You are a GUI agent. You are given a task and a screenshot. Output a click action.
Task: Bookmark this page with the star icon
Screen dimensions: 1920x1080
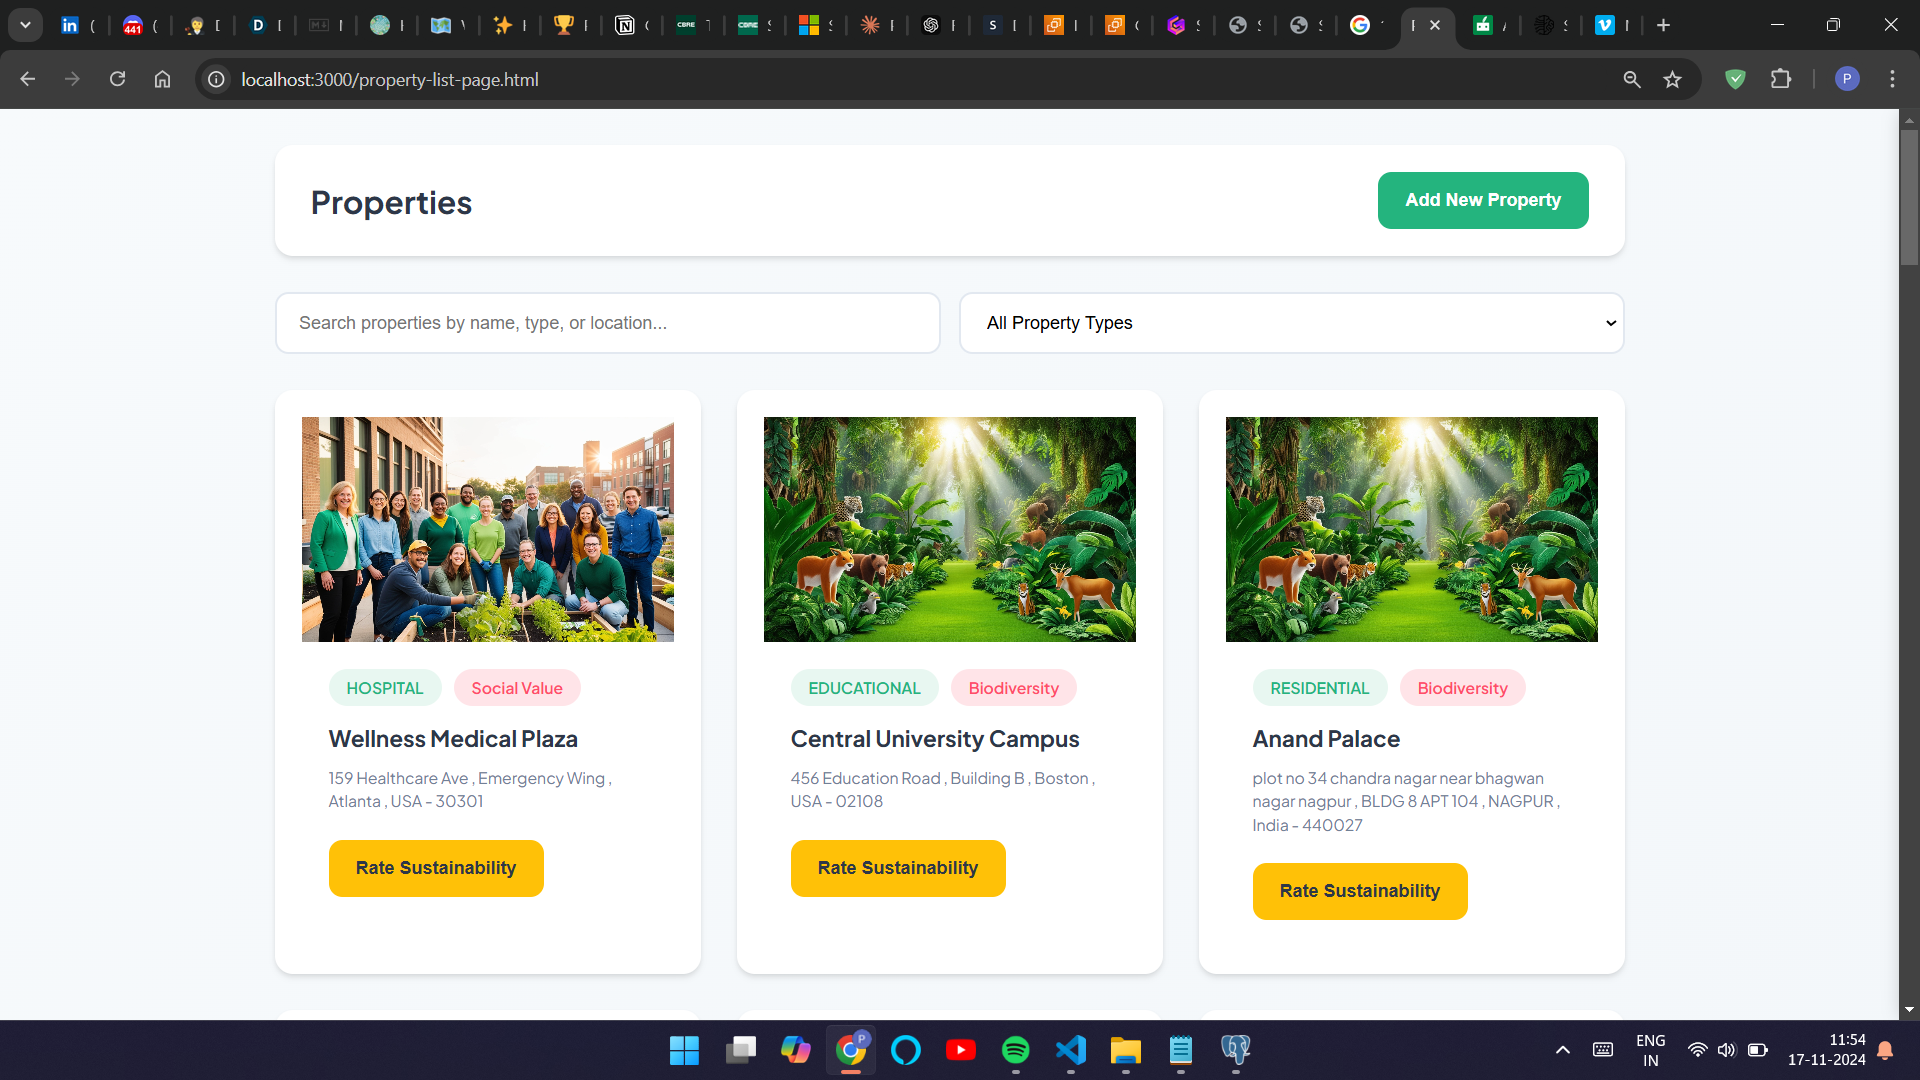point(1672,79)
